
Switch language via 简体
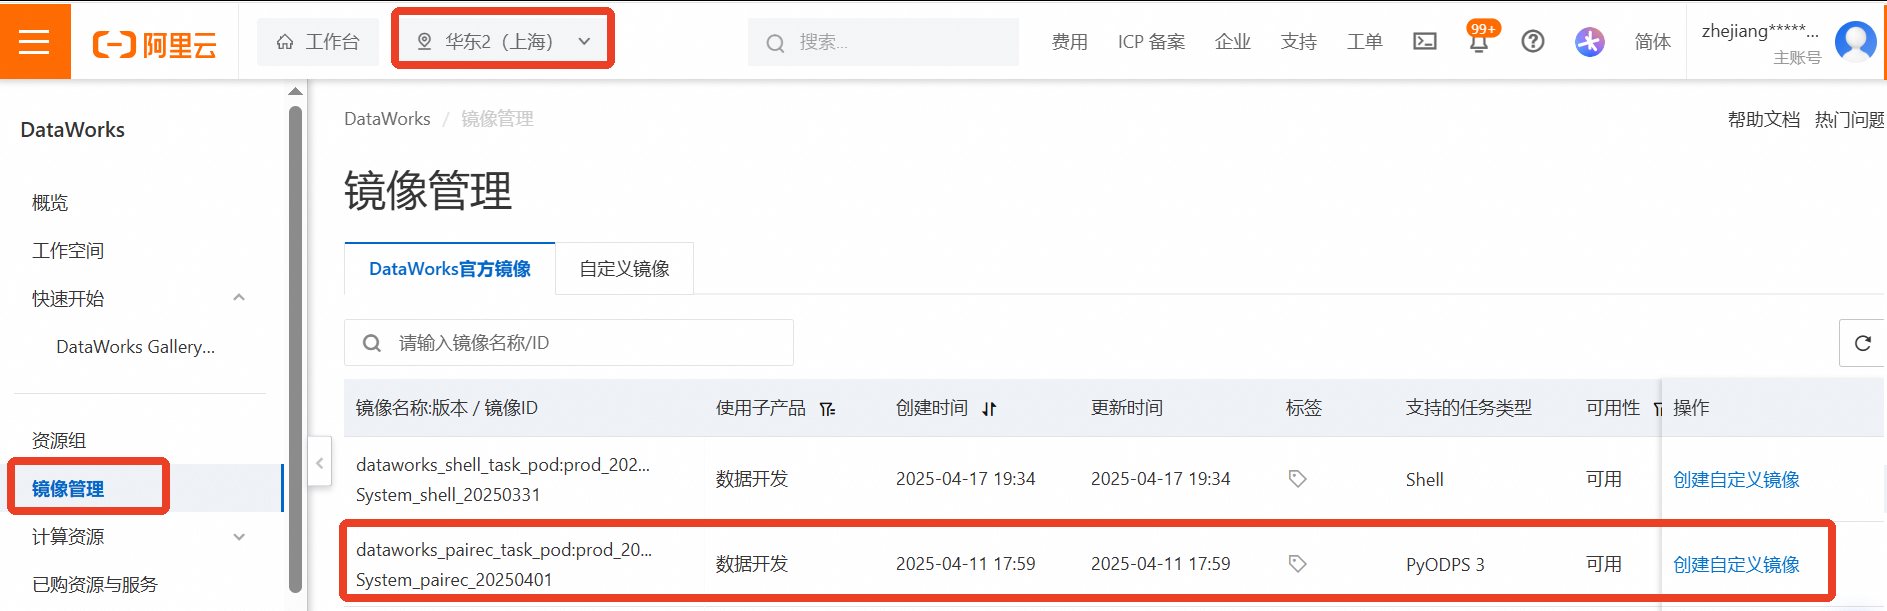[1652, 41]
